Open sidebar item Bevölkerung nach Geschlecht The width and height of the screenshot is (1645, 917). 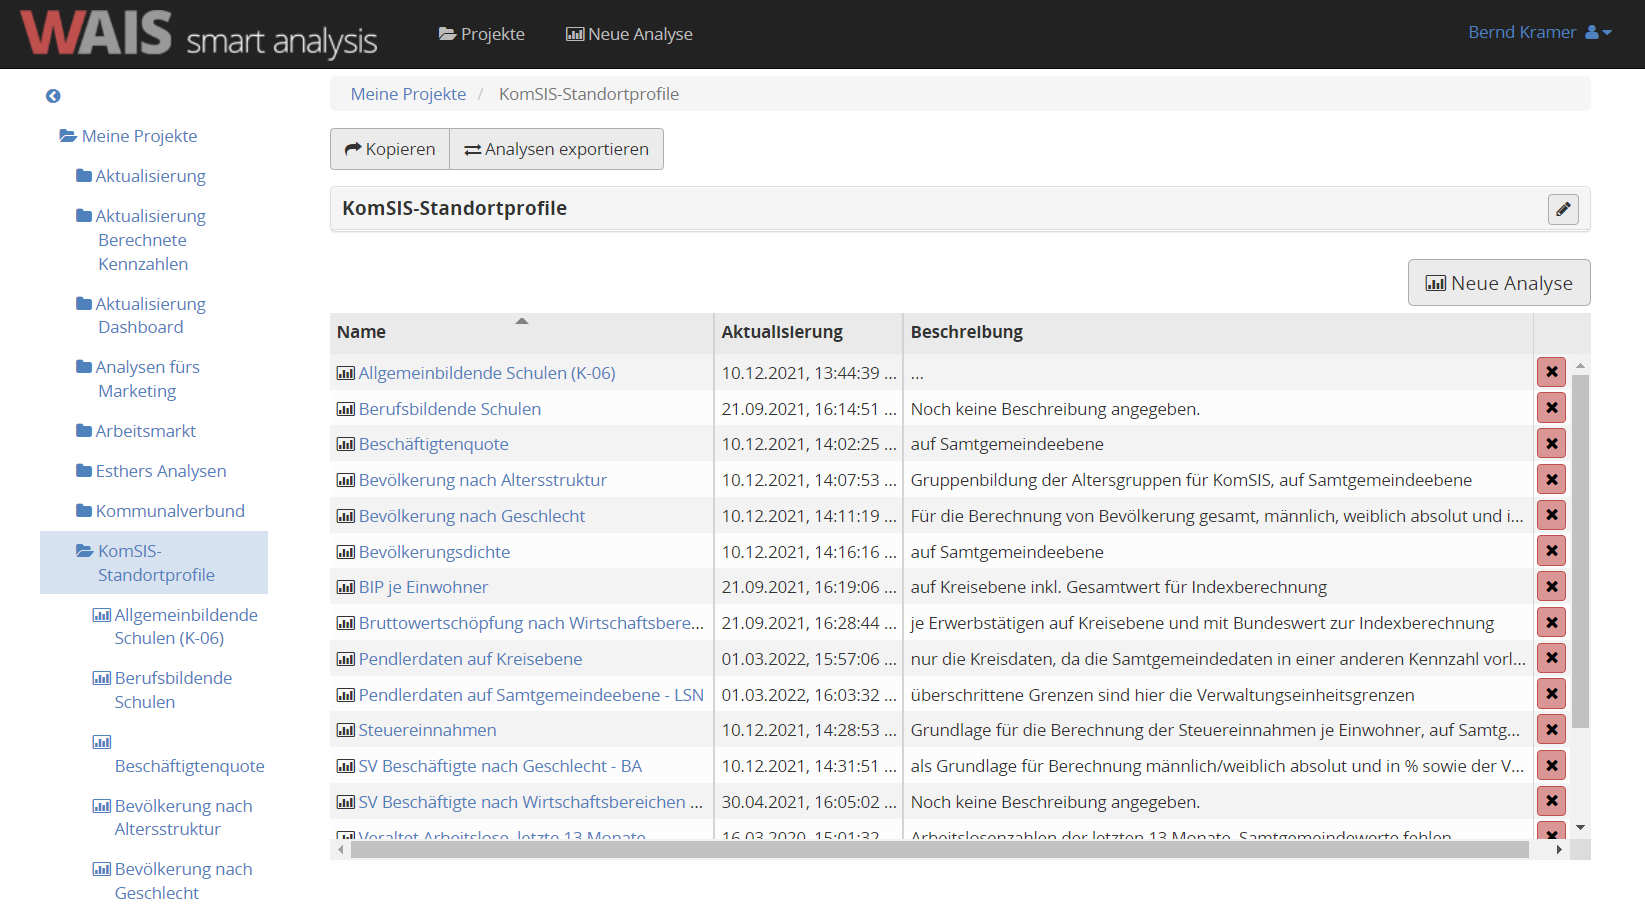(x=173, y=881)
